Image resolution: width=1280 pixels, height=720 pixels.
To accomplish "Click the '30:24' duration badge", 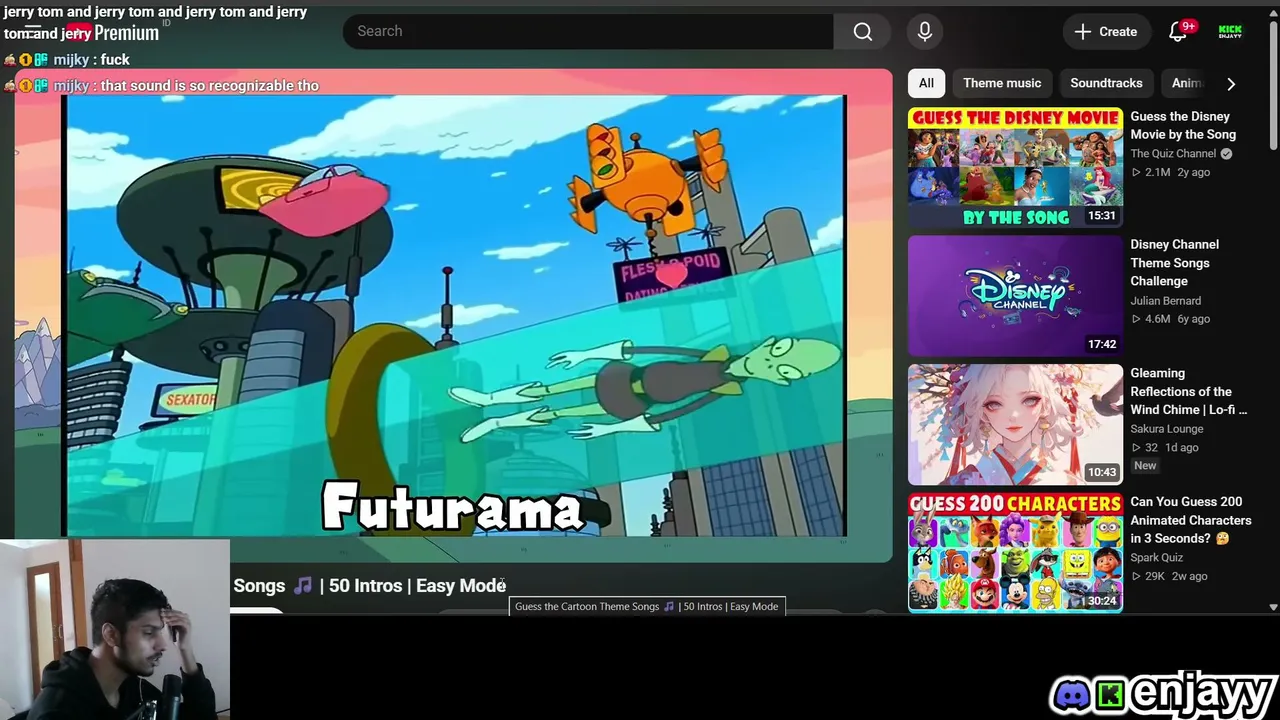I will pyautogui.click(x=1101, y=601).
